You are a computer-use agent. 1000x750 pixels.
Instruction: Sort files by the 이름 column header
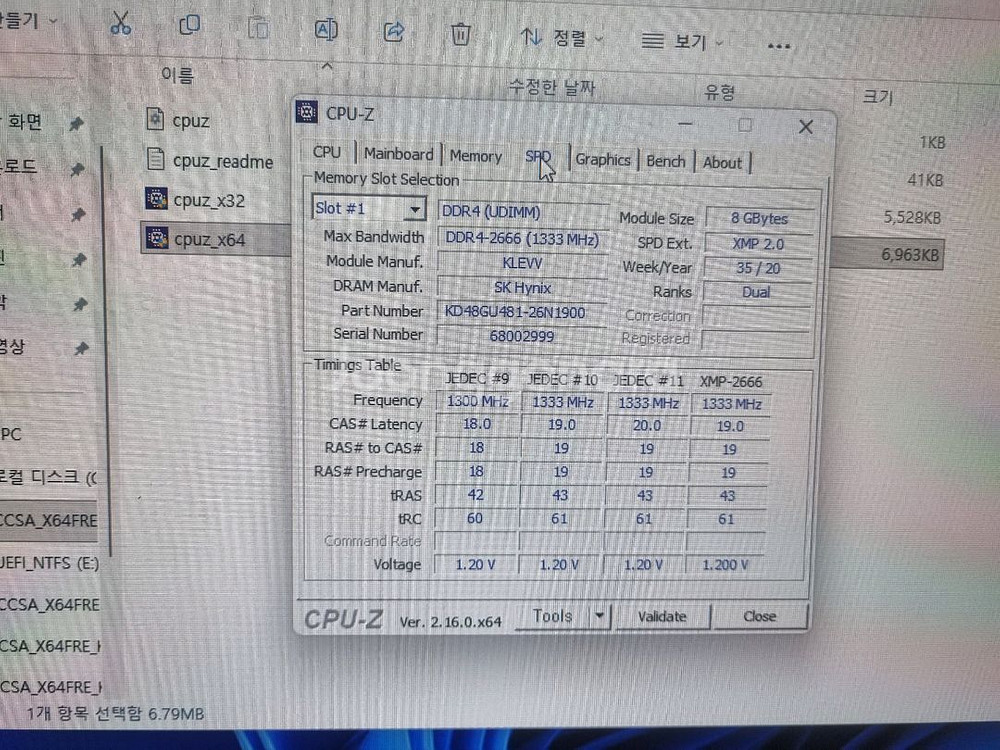point(177,74)
